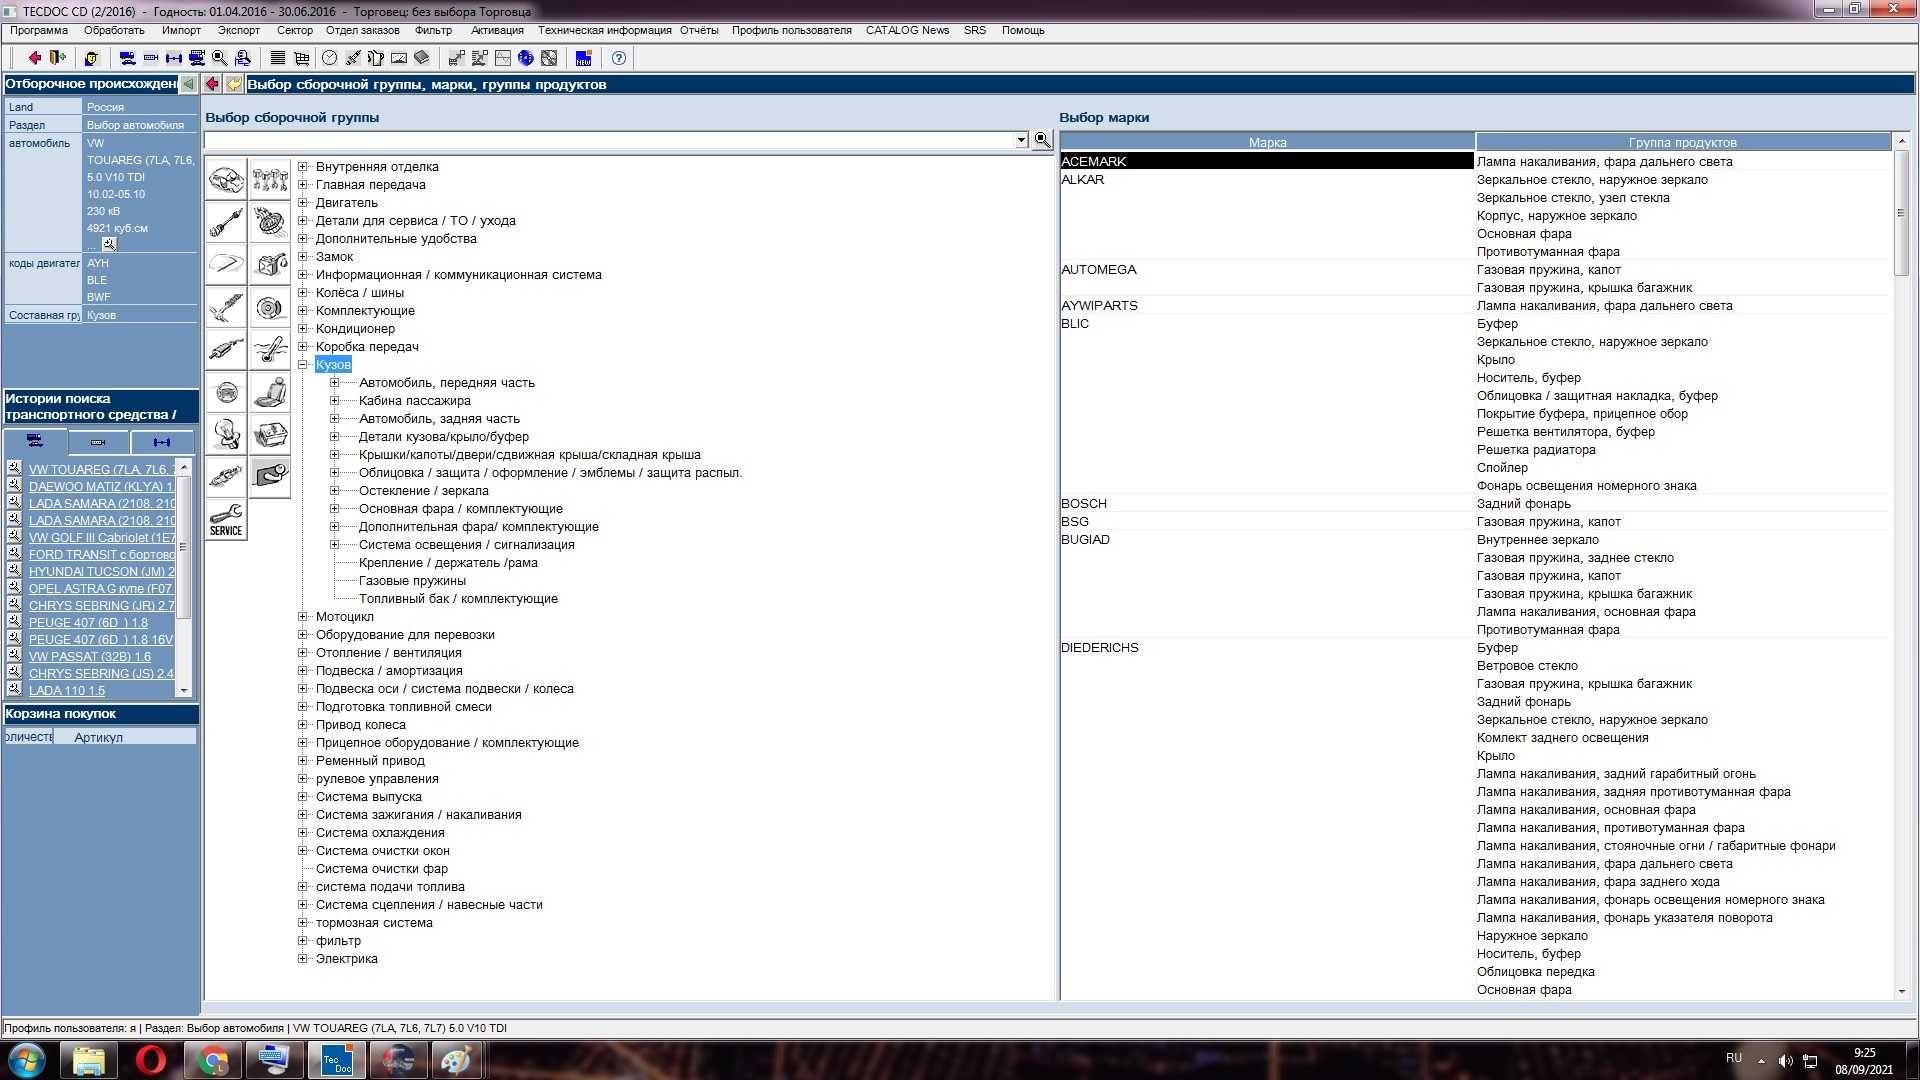Click the shopping cart toolbar icon

301,58
